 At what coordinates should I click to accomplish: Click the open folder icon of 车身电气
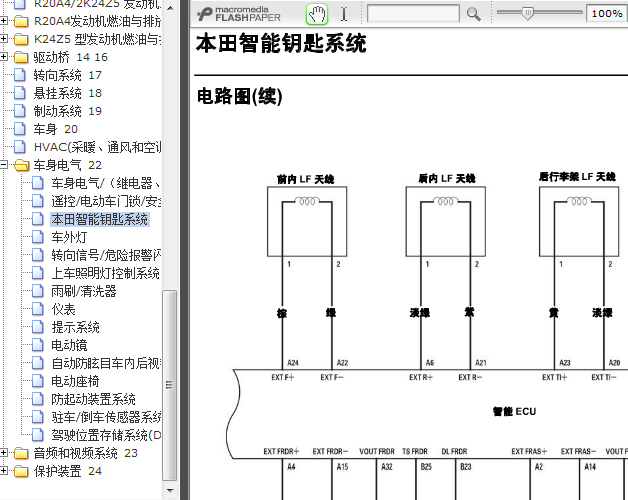coord(21,165)
